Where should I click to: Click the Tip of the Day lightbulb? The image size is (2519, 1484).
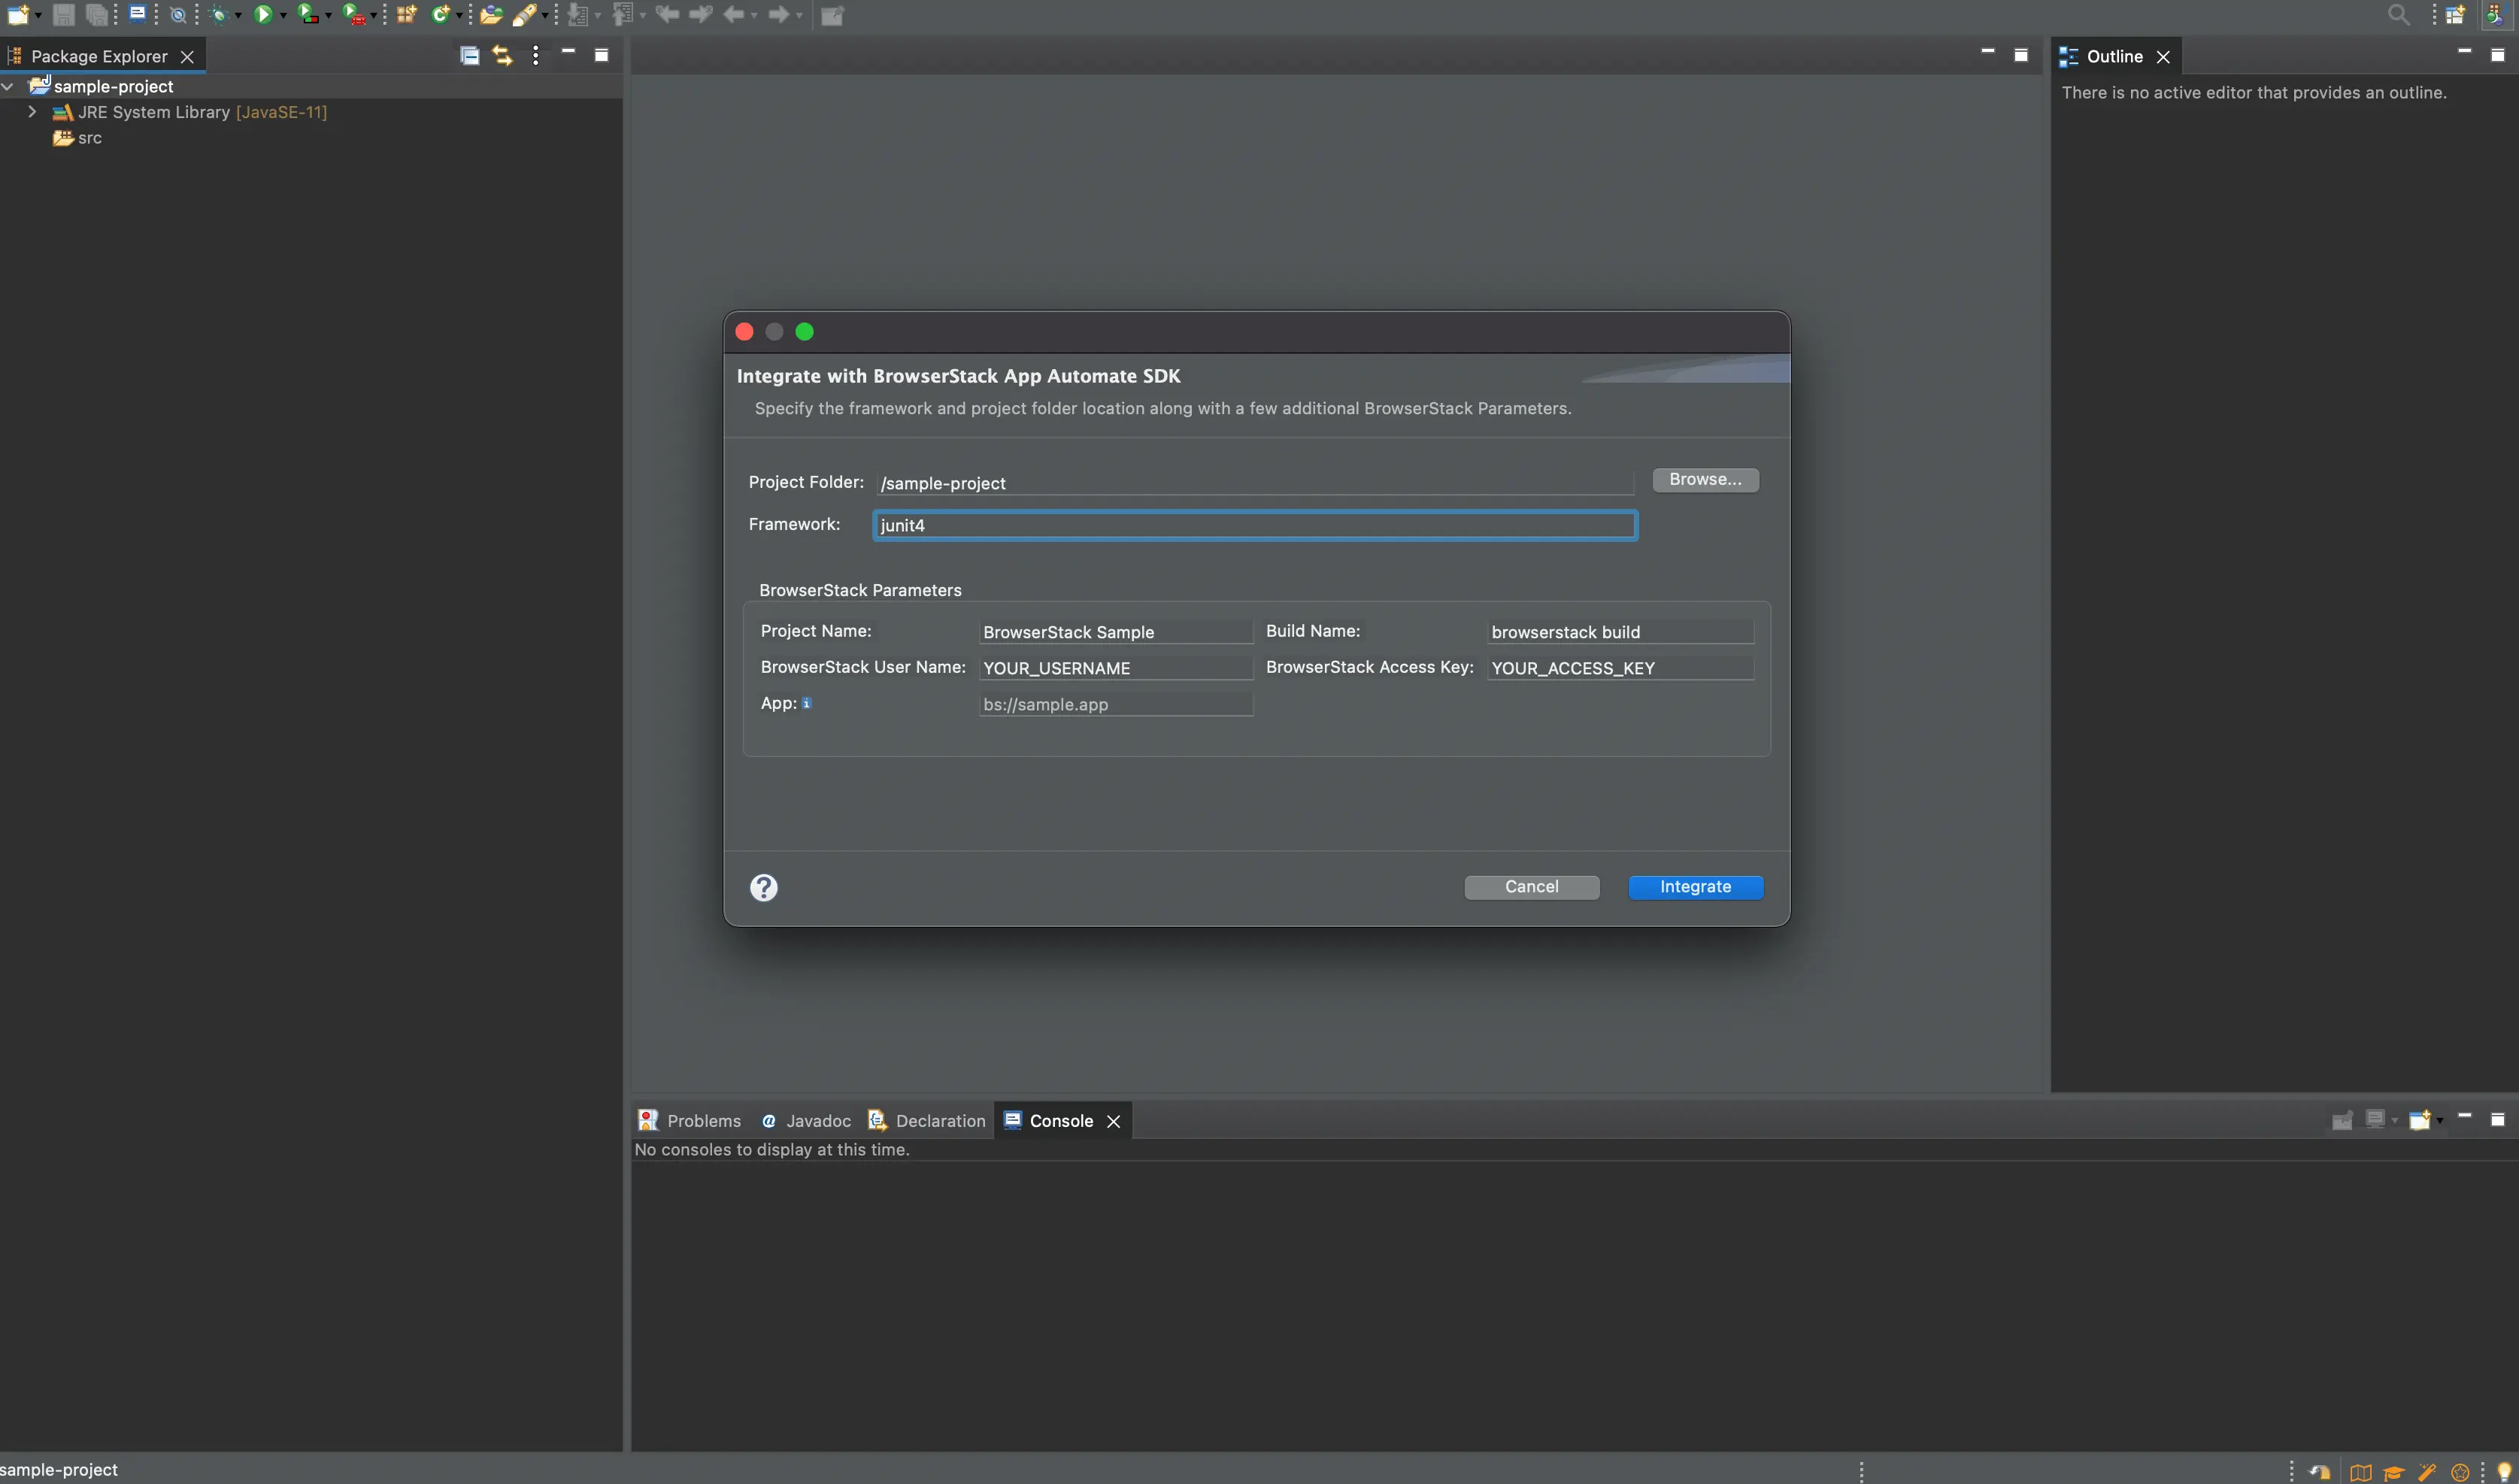[x=2503, y=1472]
